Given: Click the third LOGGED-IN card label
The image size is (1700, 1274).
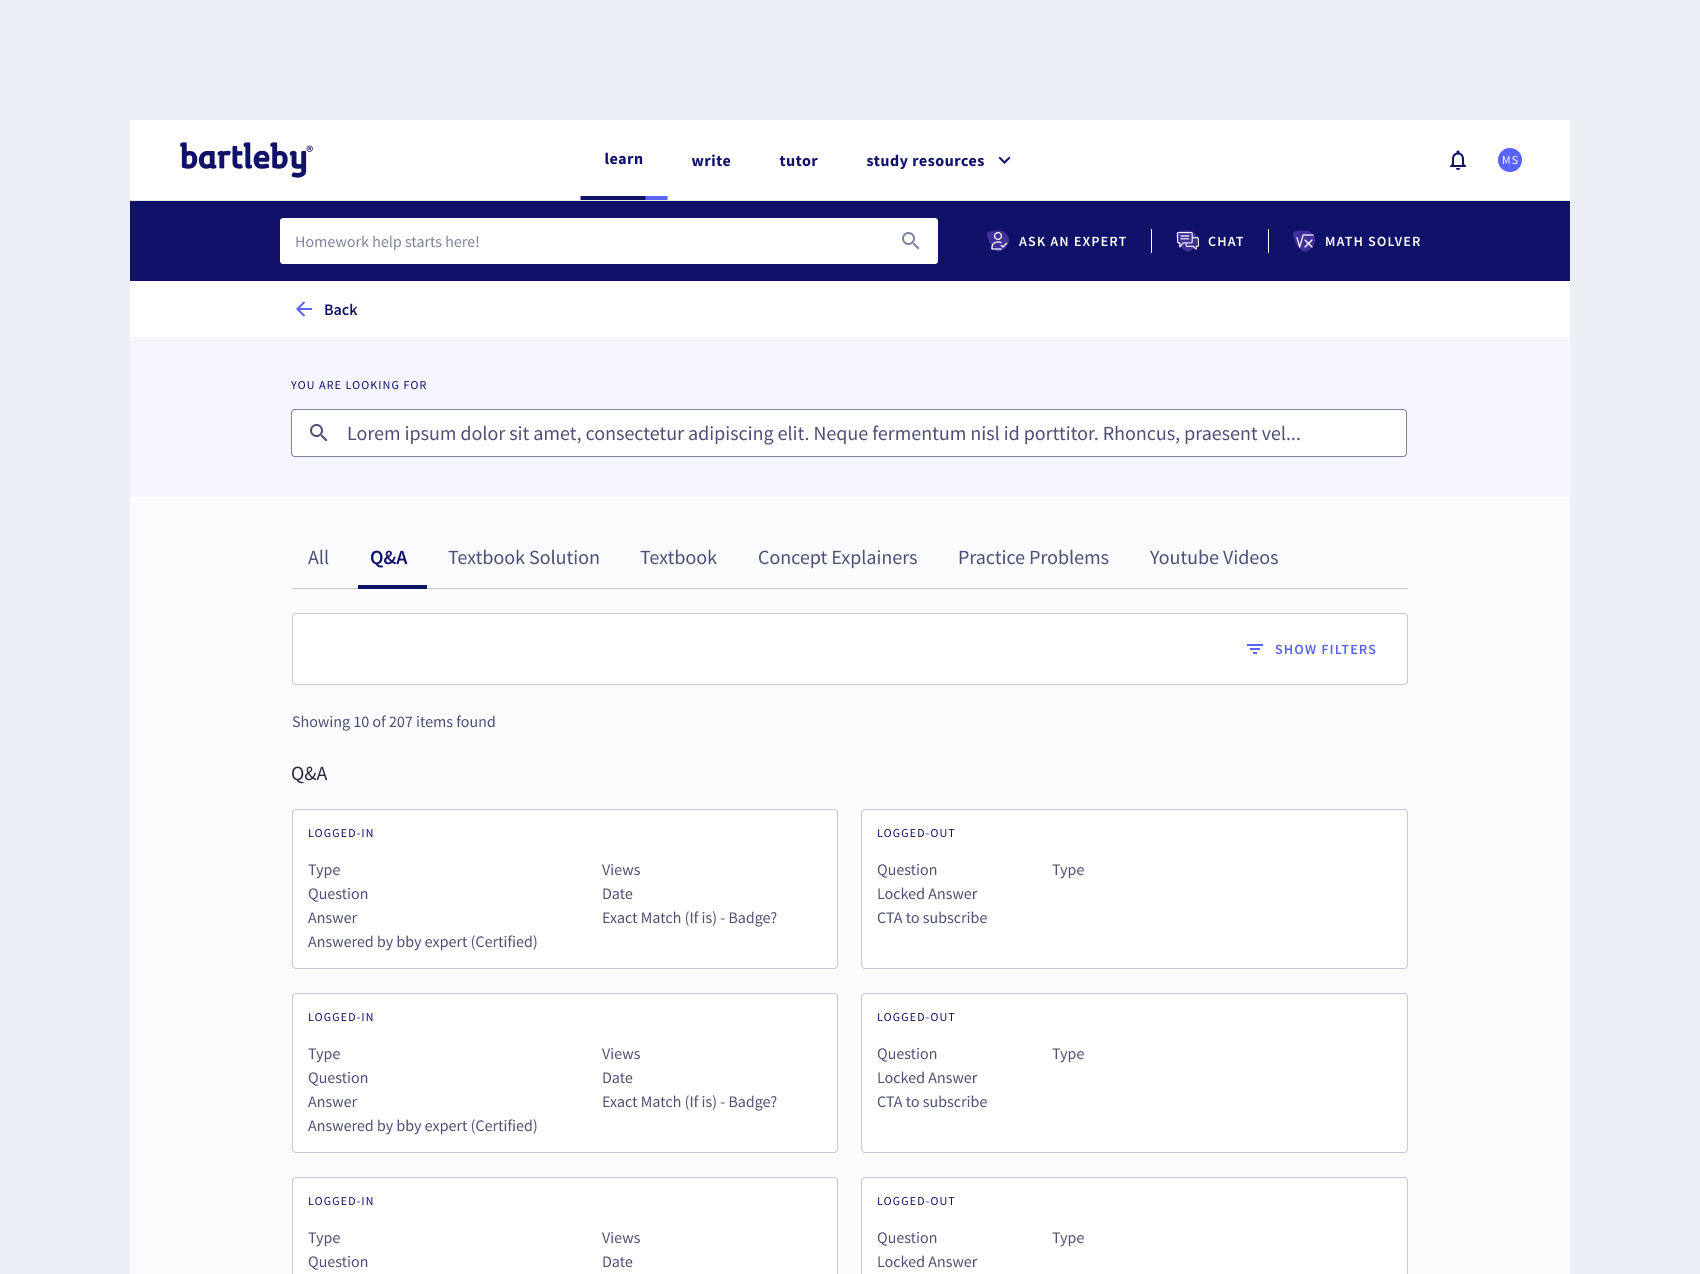Looking at the screenshot, I should click(341, 1201).
